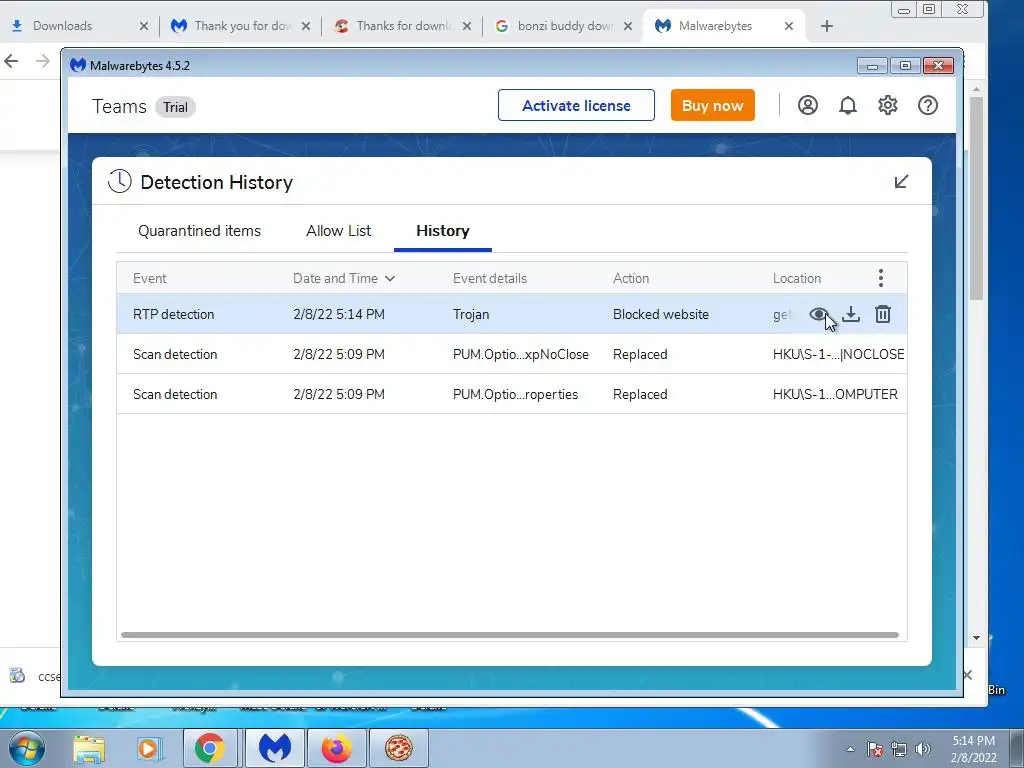The image size is (1024, 768).
Task: Click the browser forward arrow
Action: [x=42, y=61]
